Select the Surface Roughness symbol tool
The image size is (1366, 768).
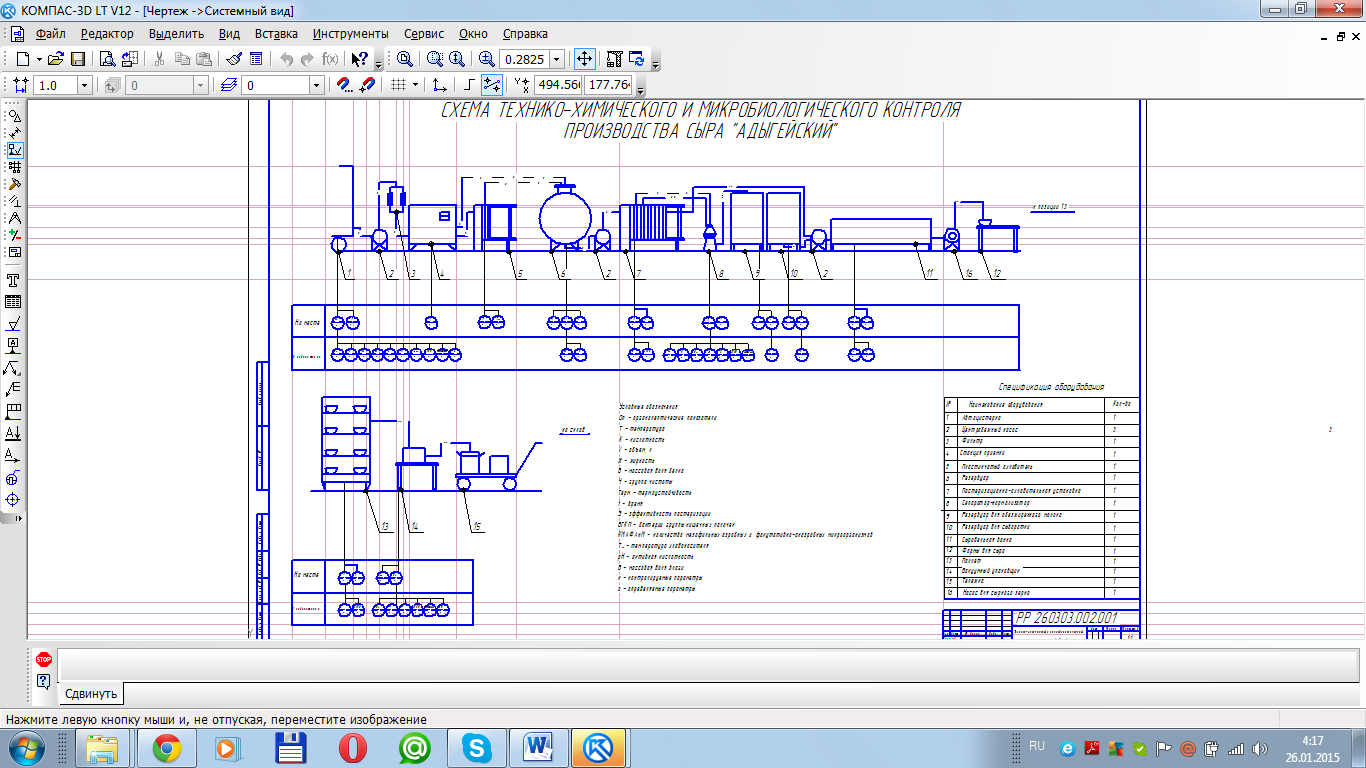pos(14,324)
